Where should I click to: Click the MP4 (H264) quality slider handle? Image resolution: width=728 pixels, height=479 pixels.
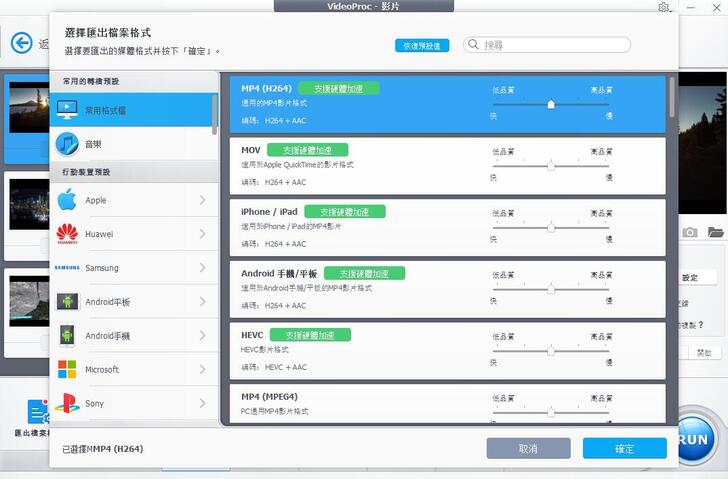[551, 104]
